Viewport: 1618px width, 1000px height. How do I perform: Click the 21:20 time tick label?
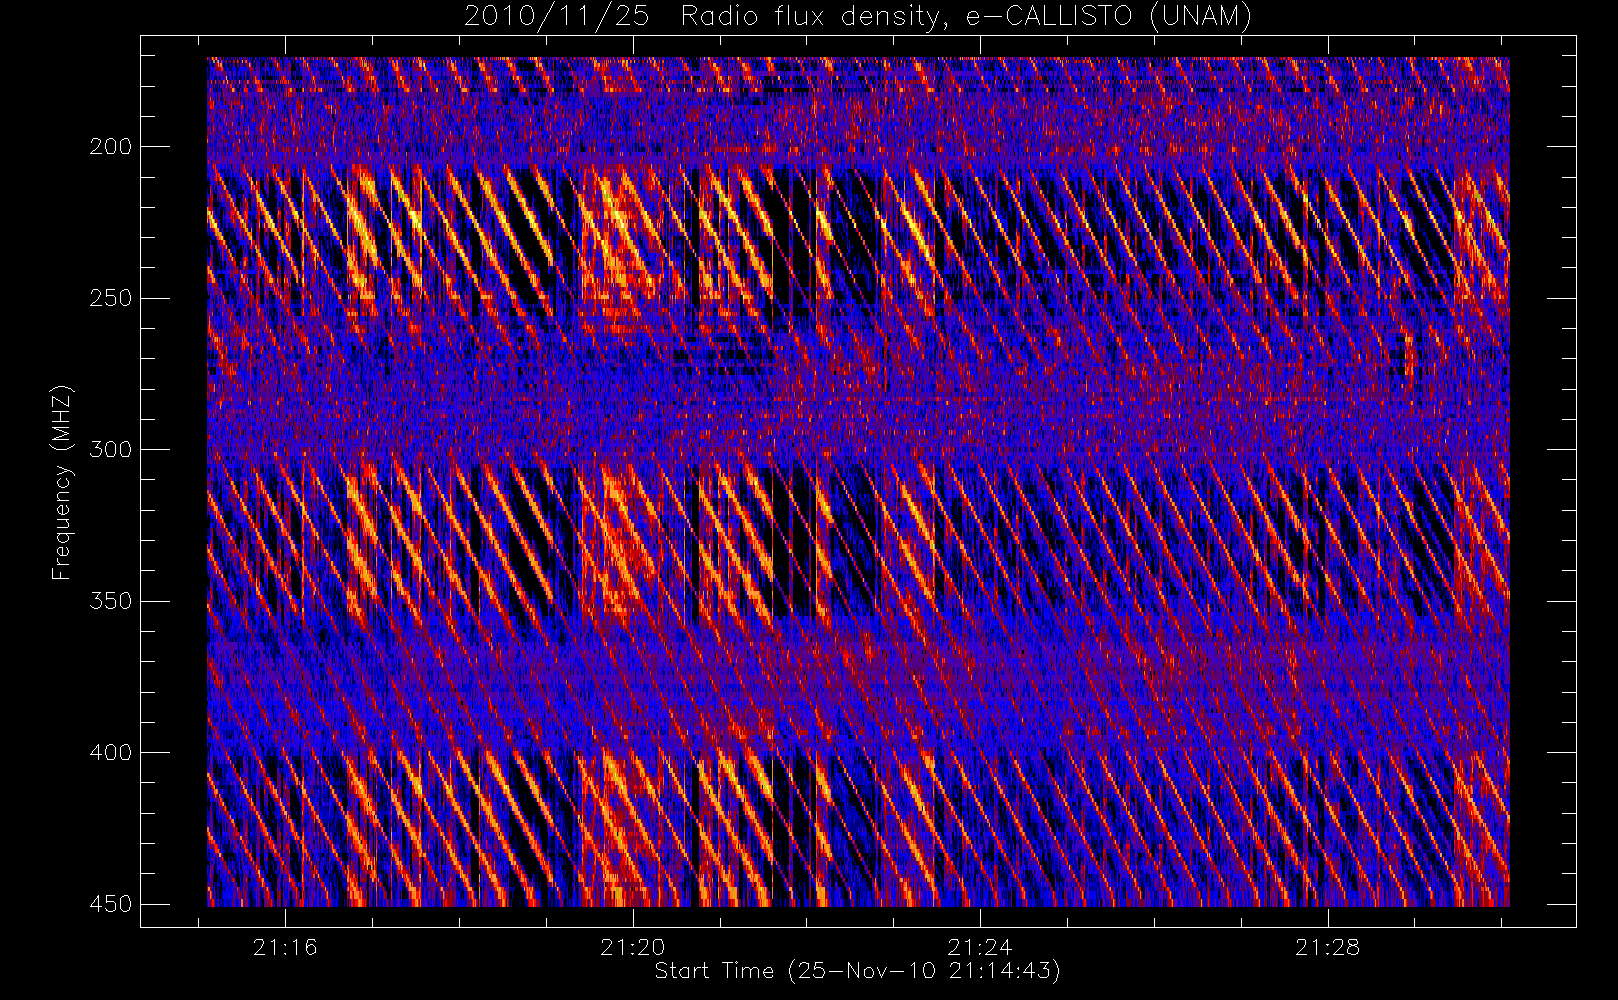633,947
